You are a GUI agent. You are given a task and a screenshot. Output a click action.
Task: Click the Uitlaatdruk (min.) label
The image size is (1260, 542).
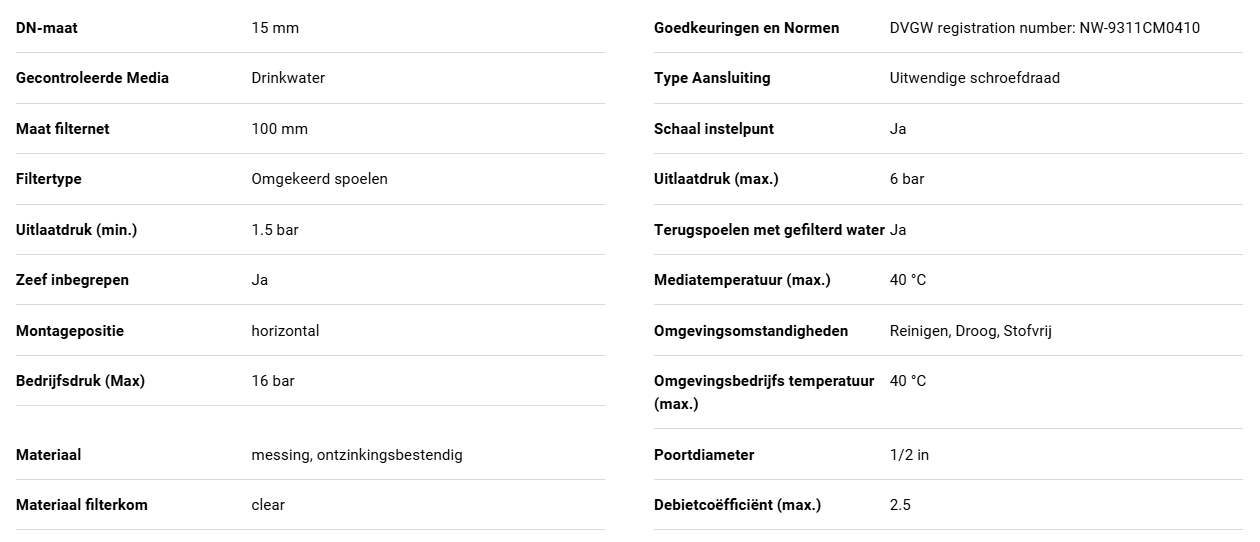coord(76,230)
